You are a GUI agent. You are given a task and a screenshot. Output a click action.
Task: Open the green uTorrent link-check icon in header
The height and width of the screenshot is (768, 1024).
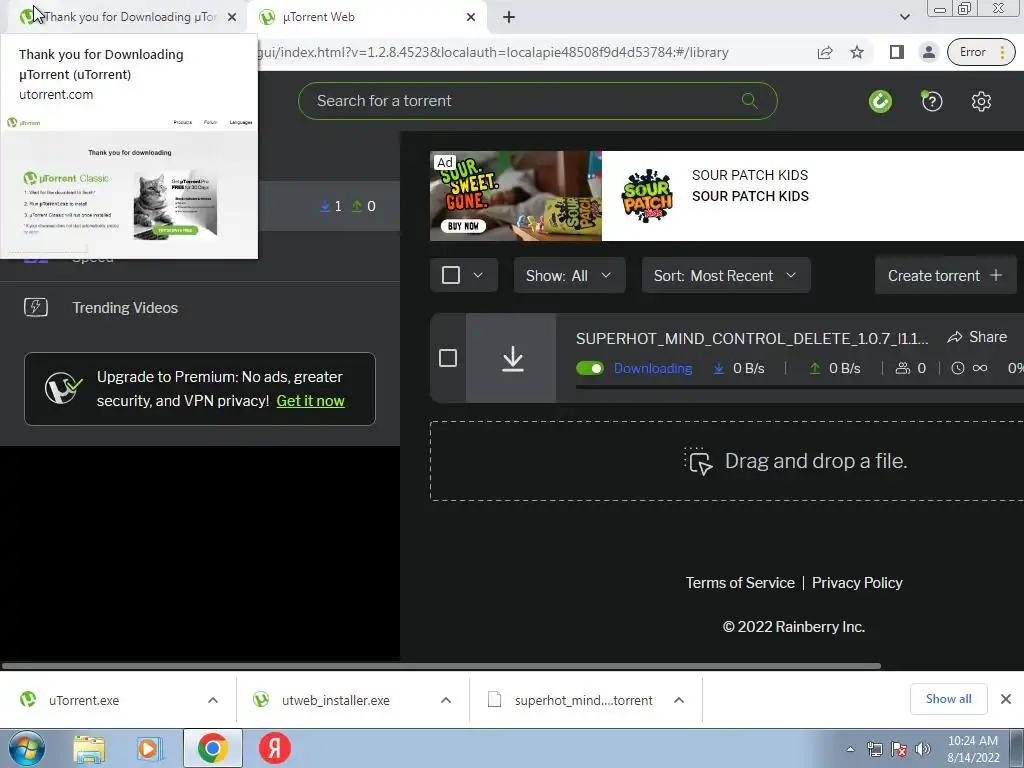880,101
